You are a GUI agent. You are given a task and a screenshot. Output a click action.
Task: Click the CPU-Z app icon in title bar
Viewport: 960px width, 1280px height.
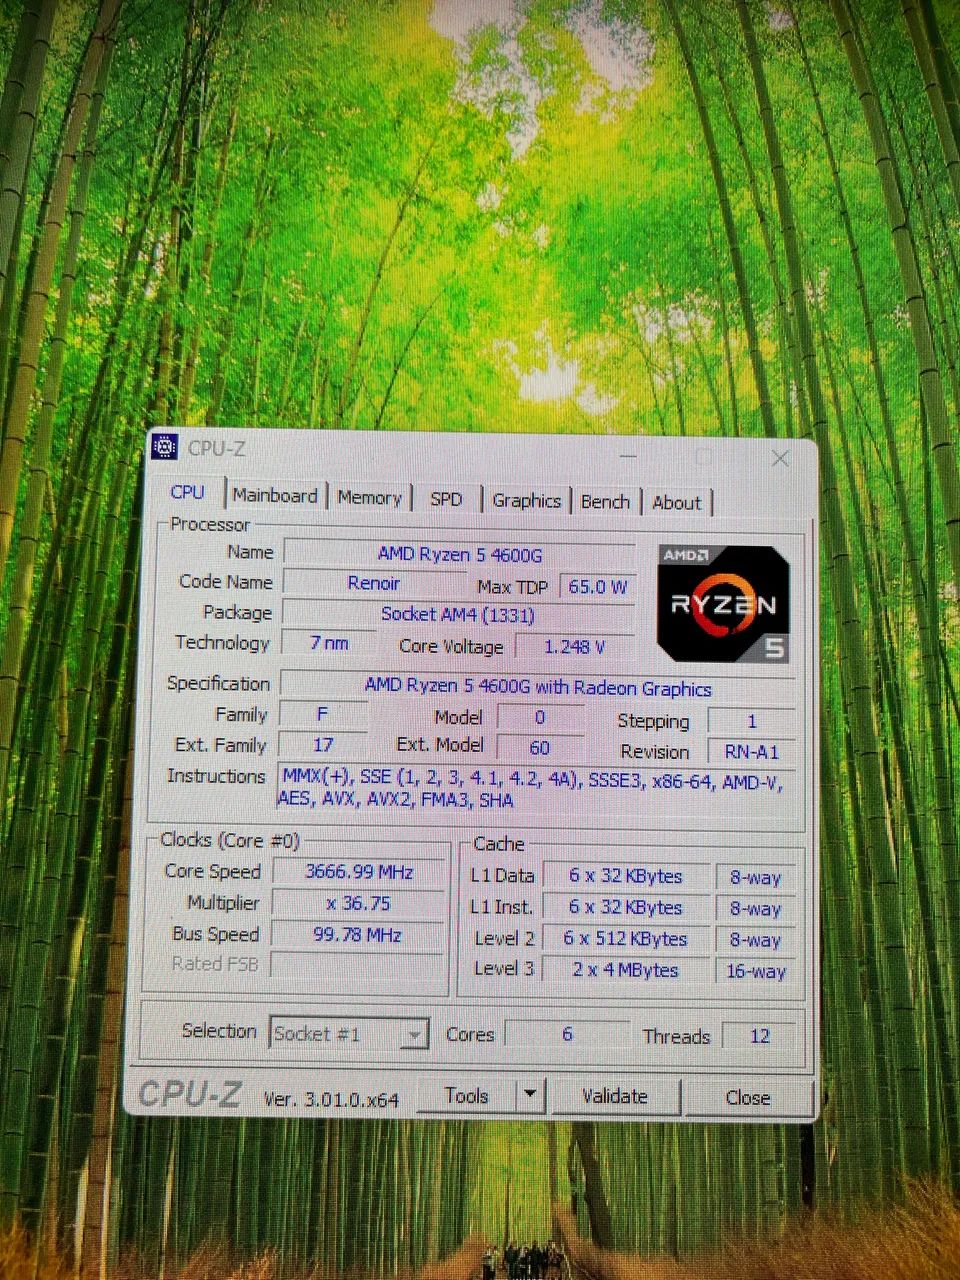(x=164, y=447)
